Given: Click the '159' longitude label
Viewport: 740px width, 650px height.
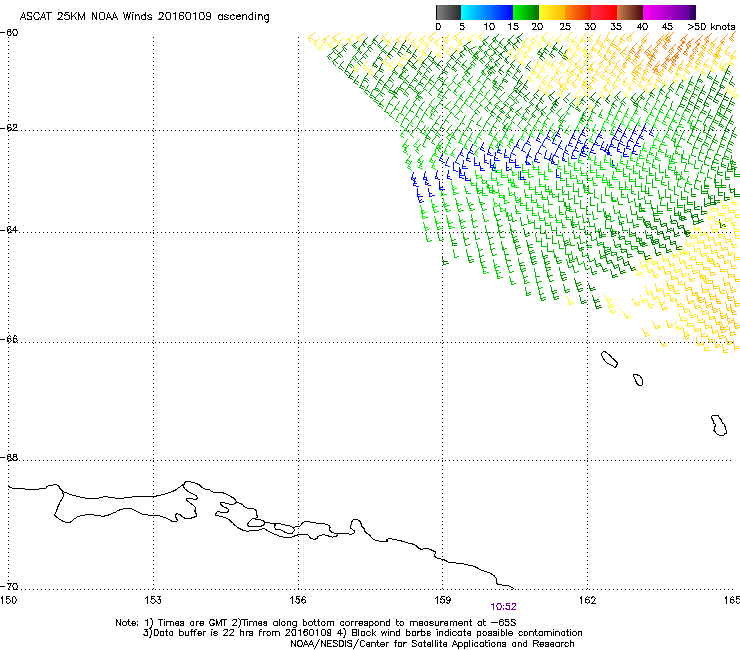Looking at the screenshot, I should pyautogui.click(x=442, y=600).
